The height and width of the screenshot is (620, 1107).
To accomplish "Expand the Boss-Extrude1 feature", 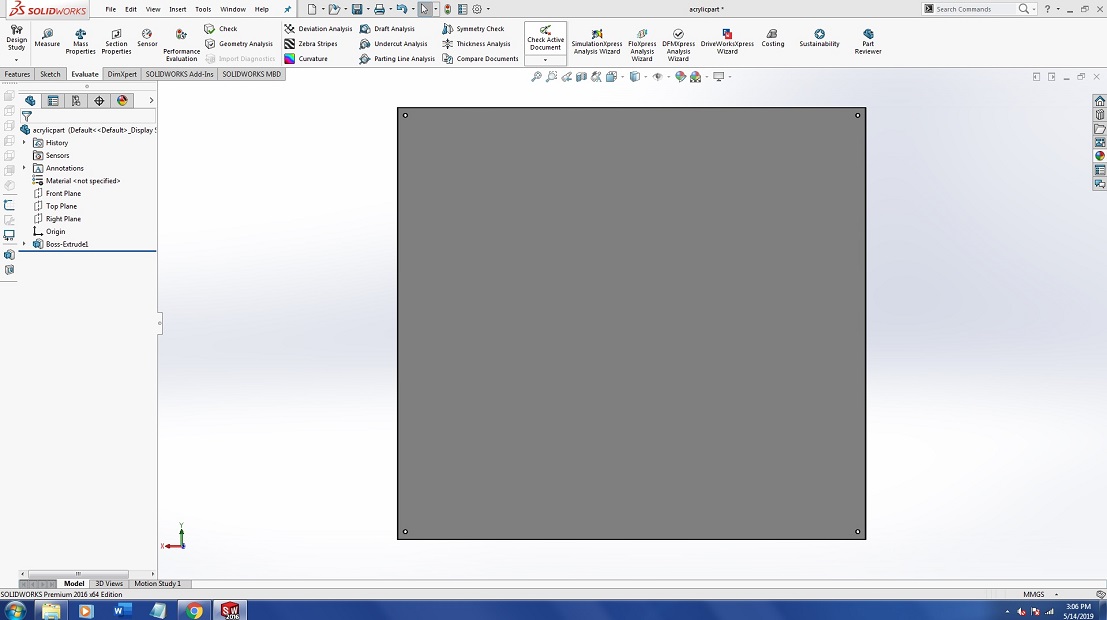I will point(24,244).
